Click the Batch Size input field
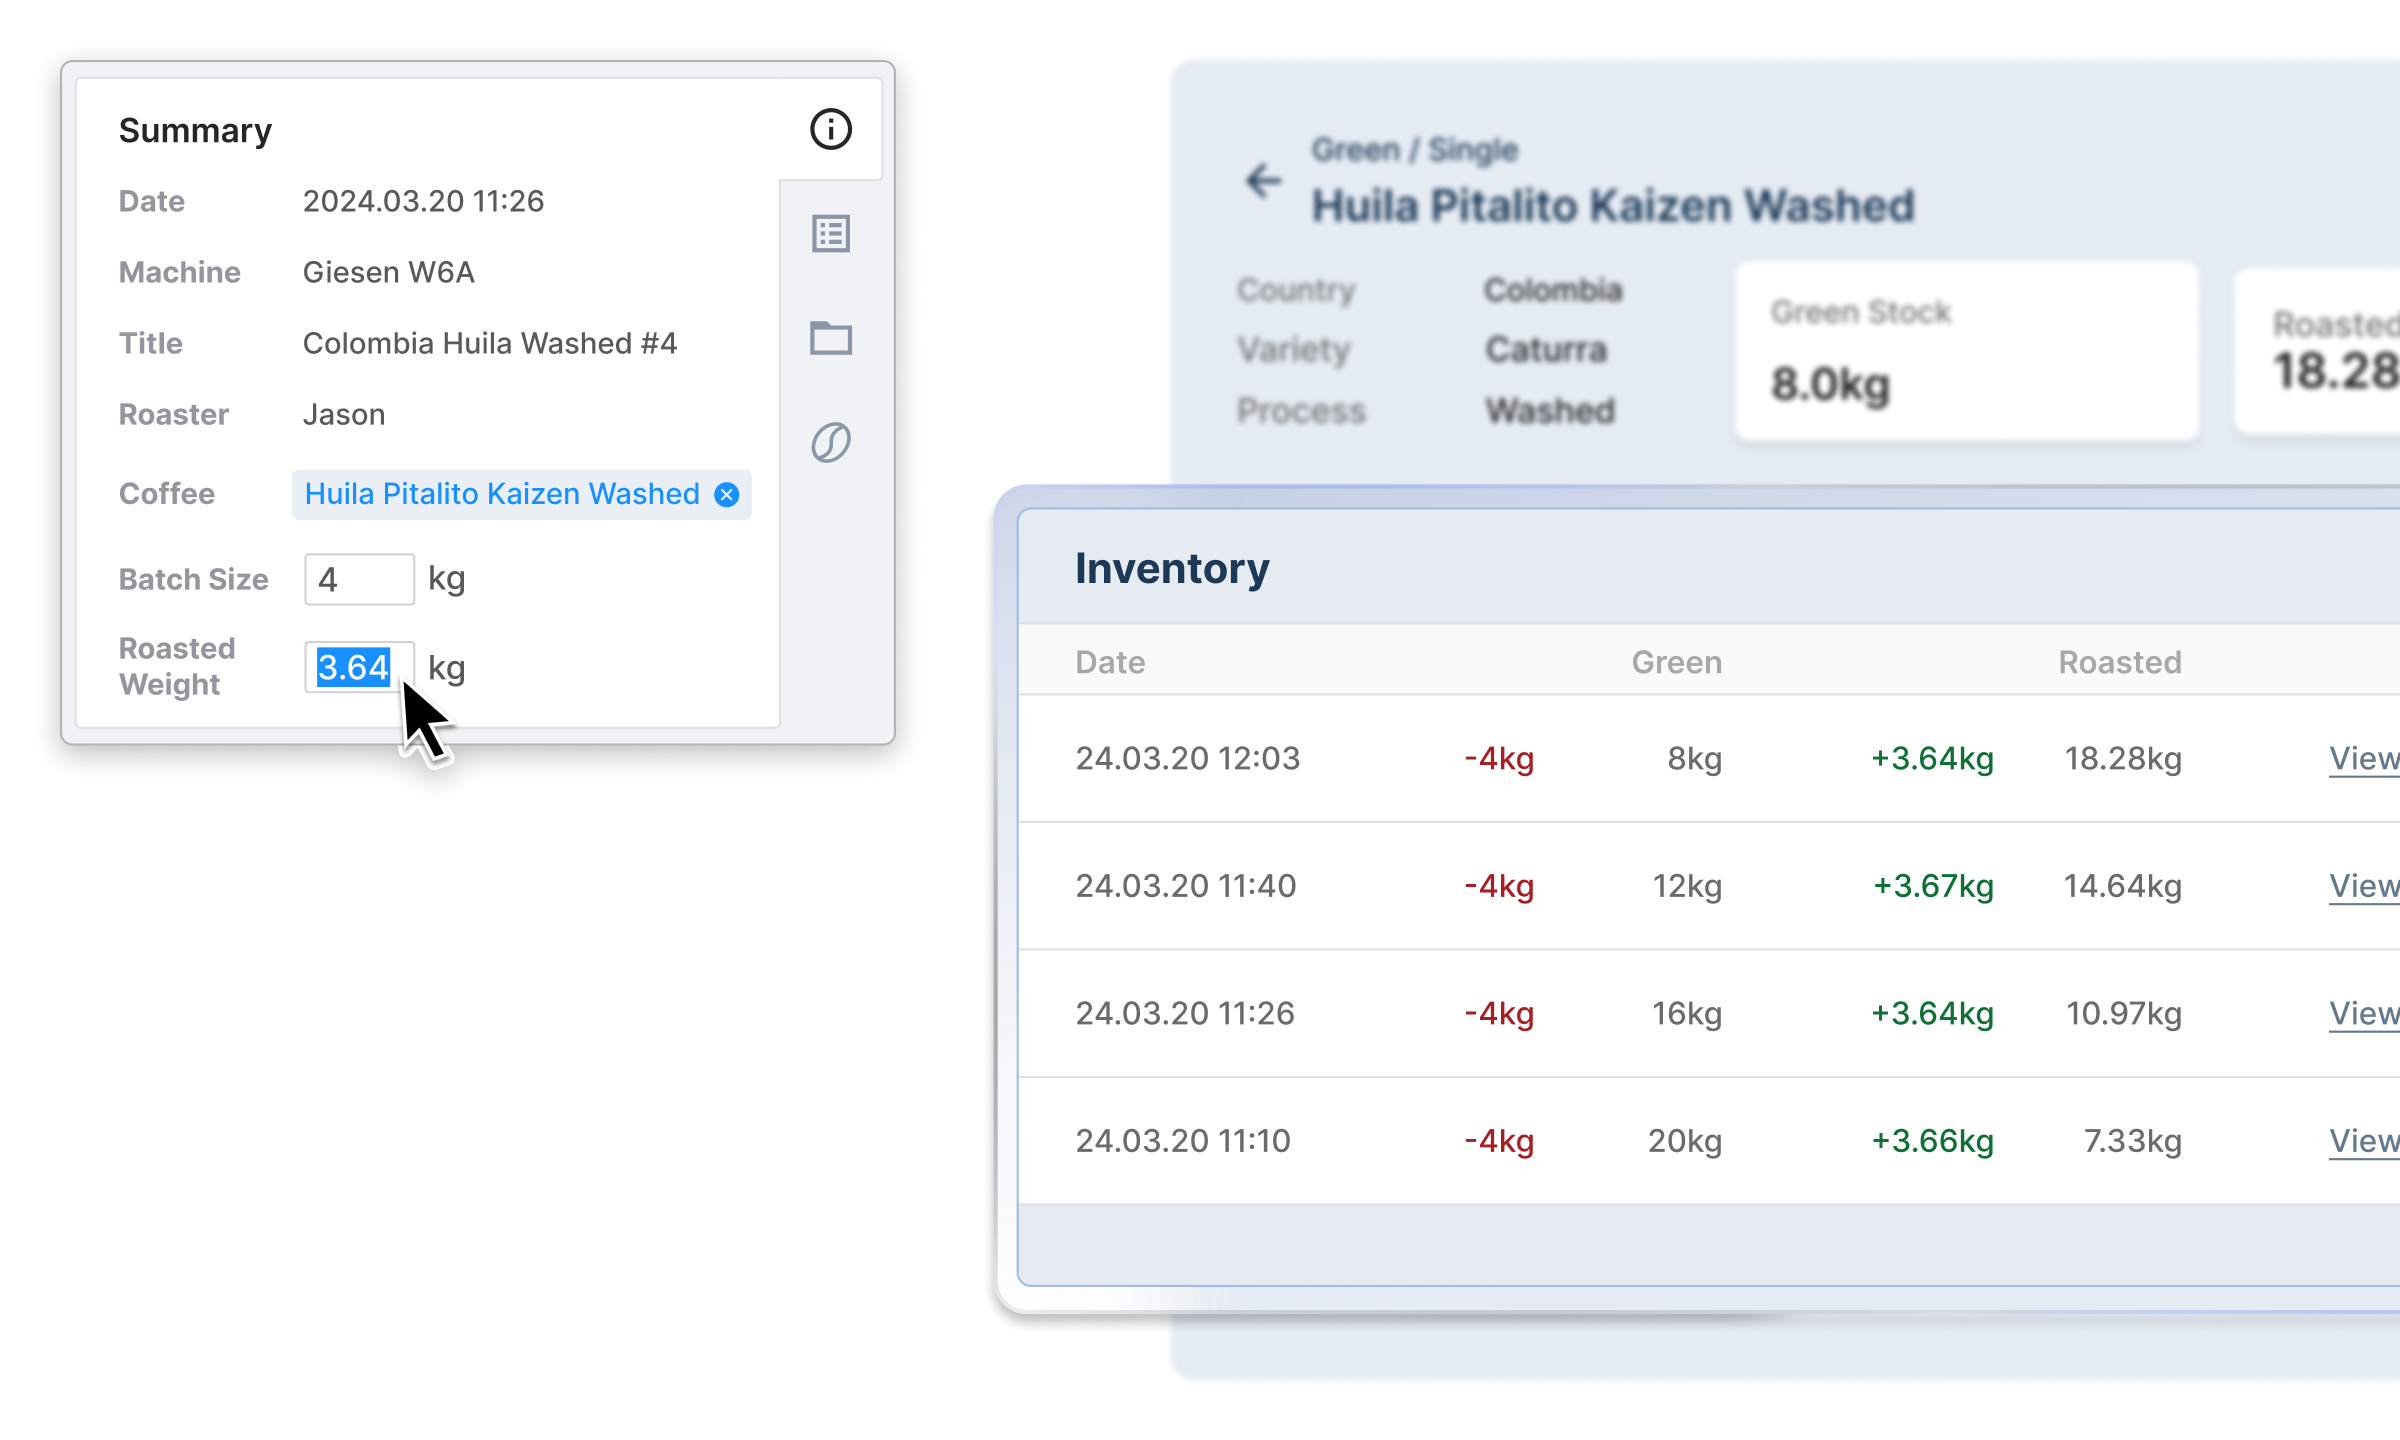 tap(359, 579)
